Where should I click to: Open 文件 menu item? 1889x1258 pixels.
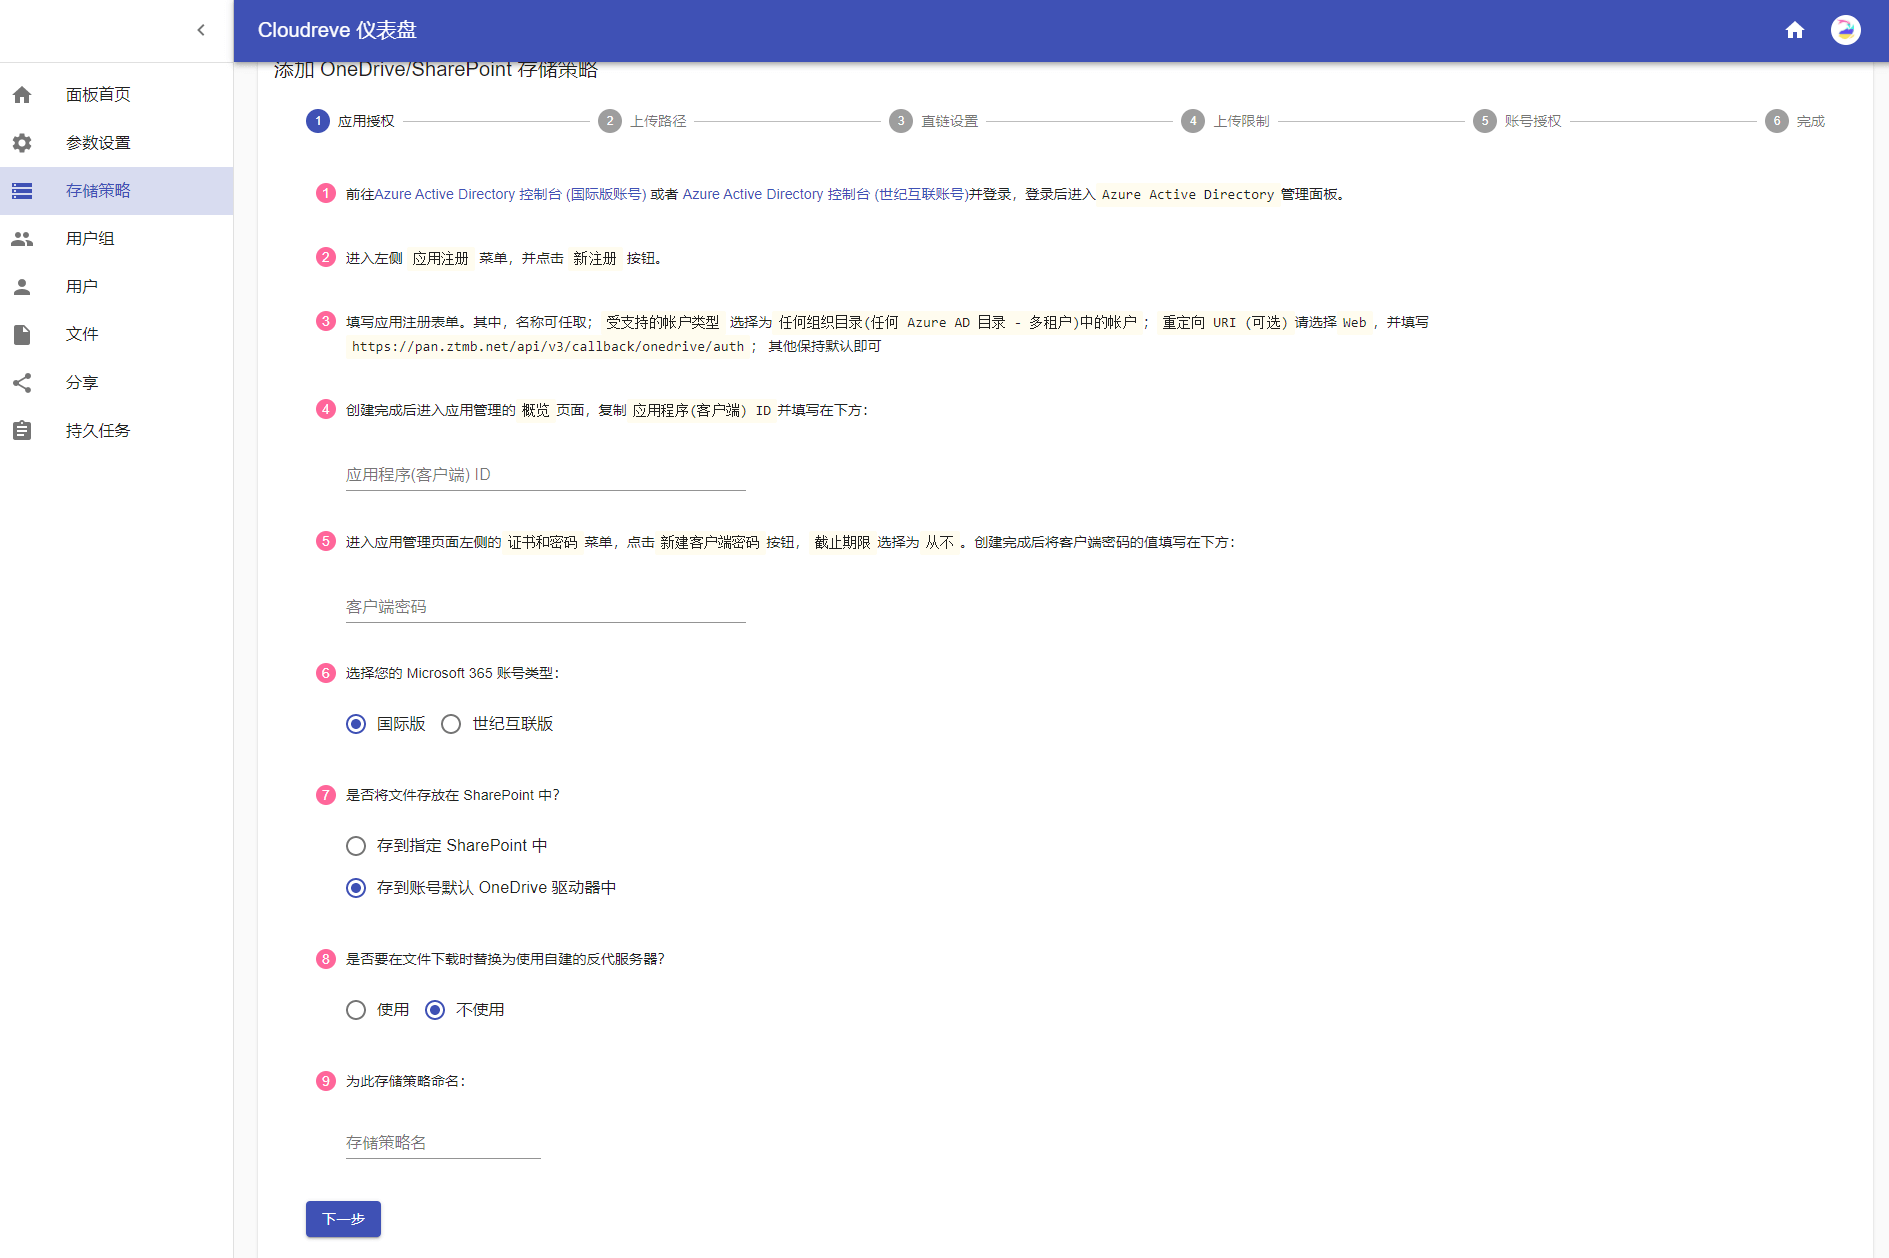[117, 335]
